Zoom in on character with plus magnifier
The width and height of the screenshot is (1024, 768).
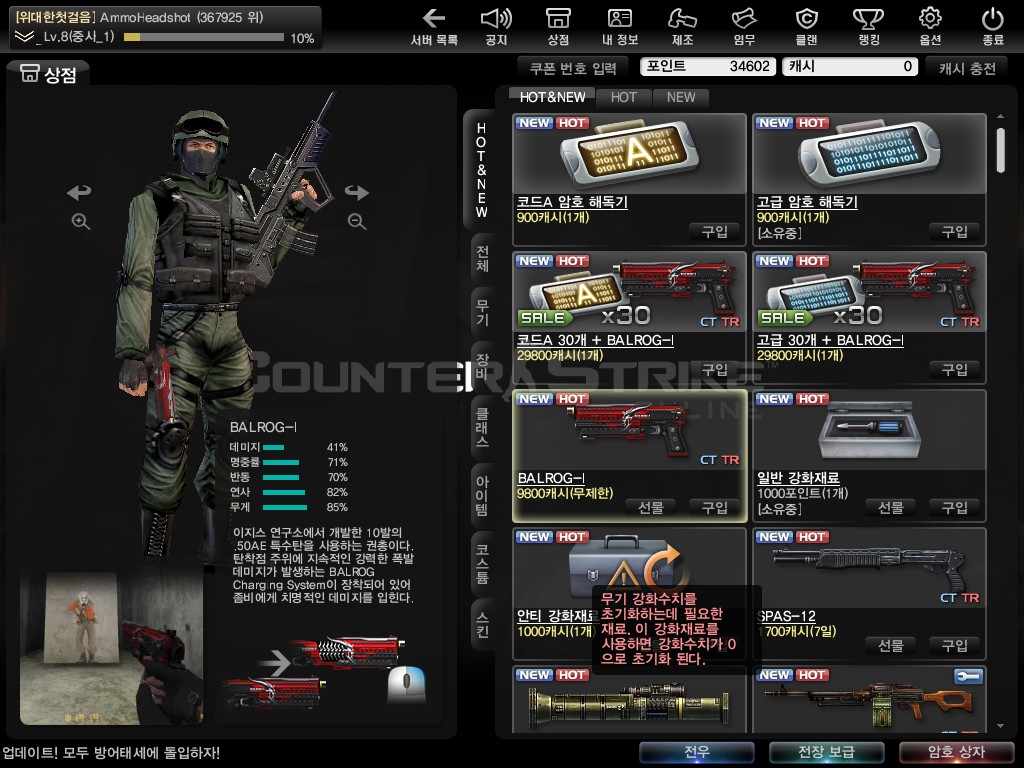tap(81, 221)
